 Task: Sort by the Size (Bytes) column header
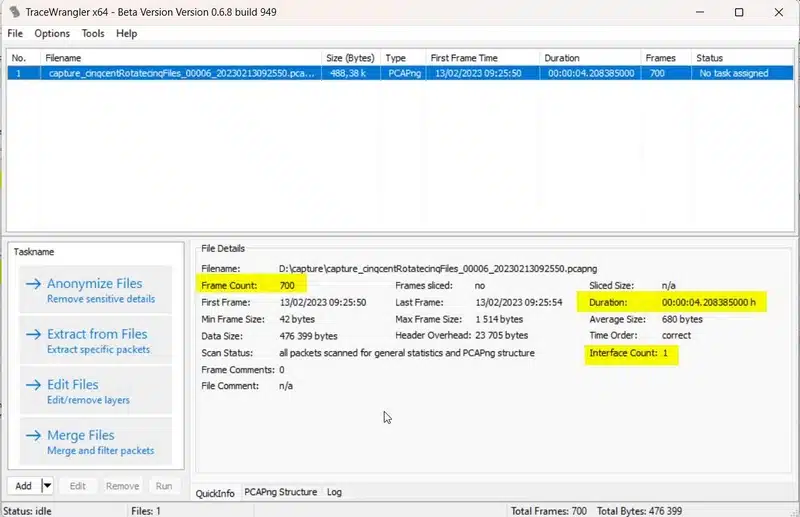pos(351,58)
